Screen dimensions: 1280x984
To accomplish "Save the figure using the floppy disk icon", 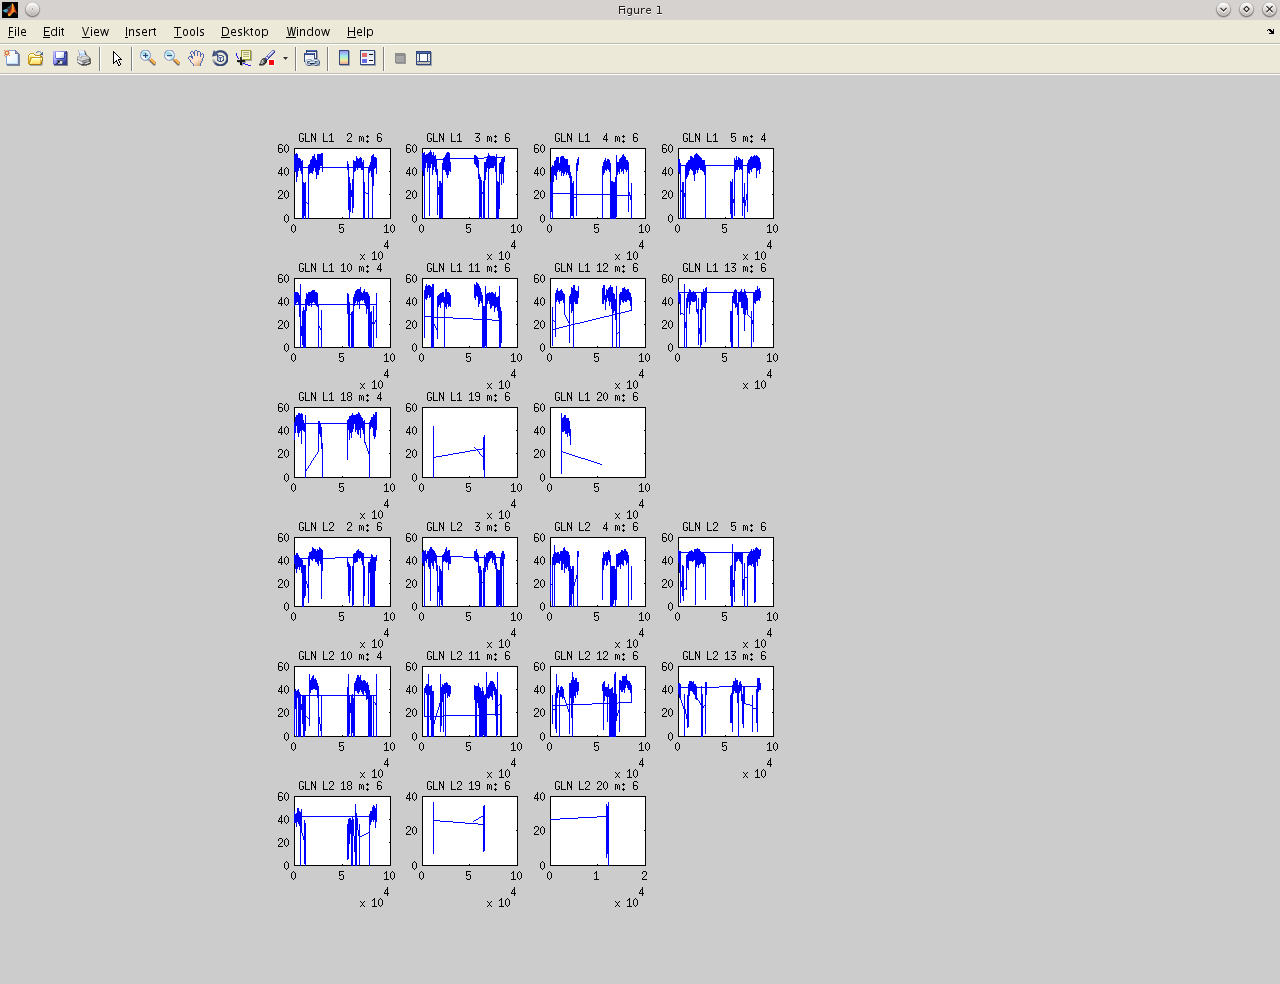I will coord(60,58).
